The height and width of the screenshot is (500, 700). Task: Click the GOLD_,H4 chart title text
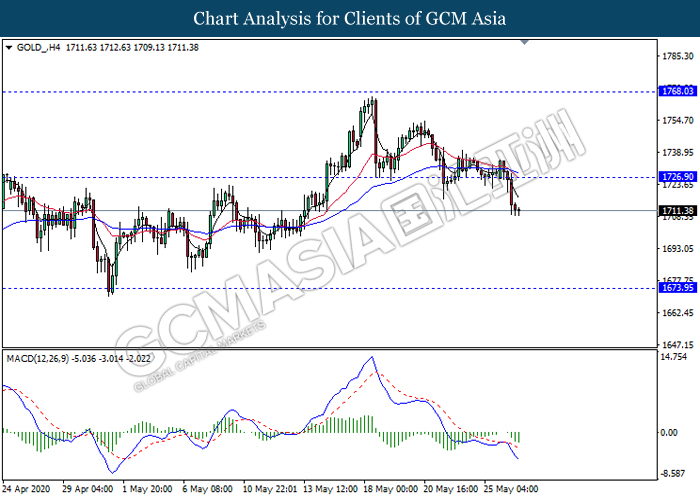point(38,48)
